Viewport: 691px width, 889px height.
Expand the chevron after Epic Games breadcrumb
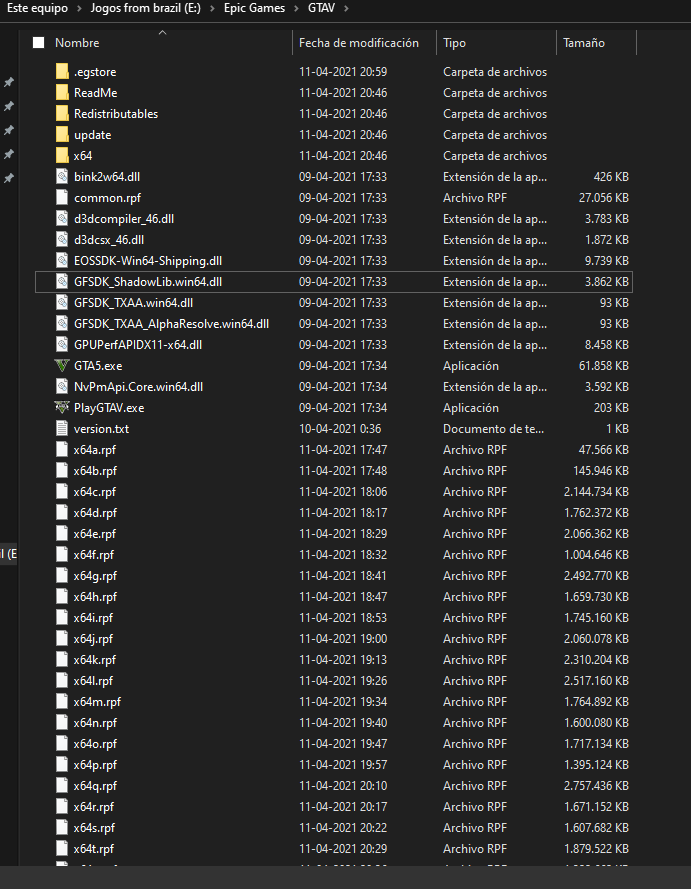(x=296, y=9)
